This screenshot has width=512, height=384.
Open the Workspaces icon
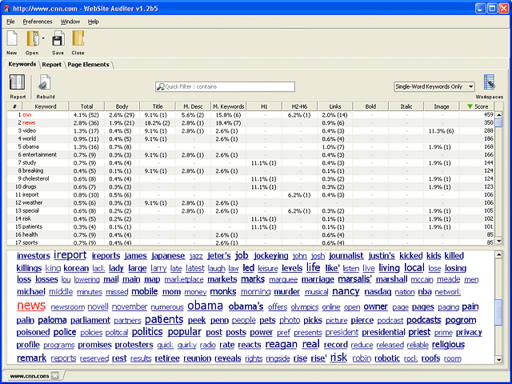[489, 82]
